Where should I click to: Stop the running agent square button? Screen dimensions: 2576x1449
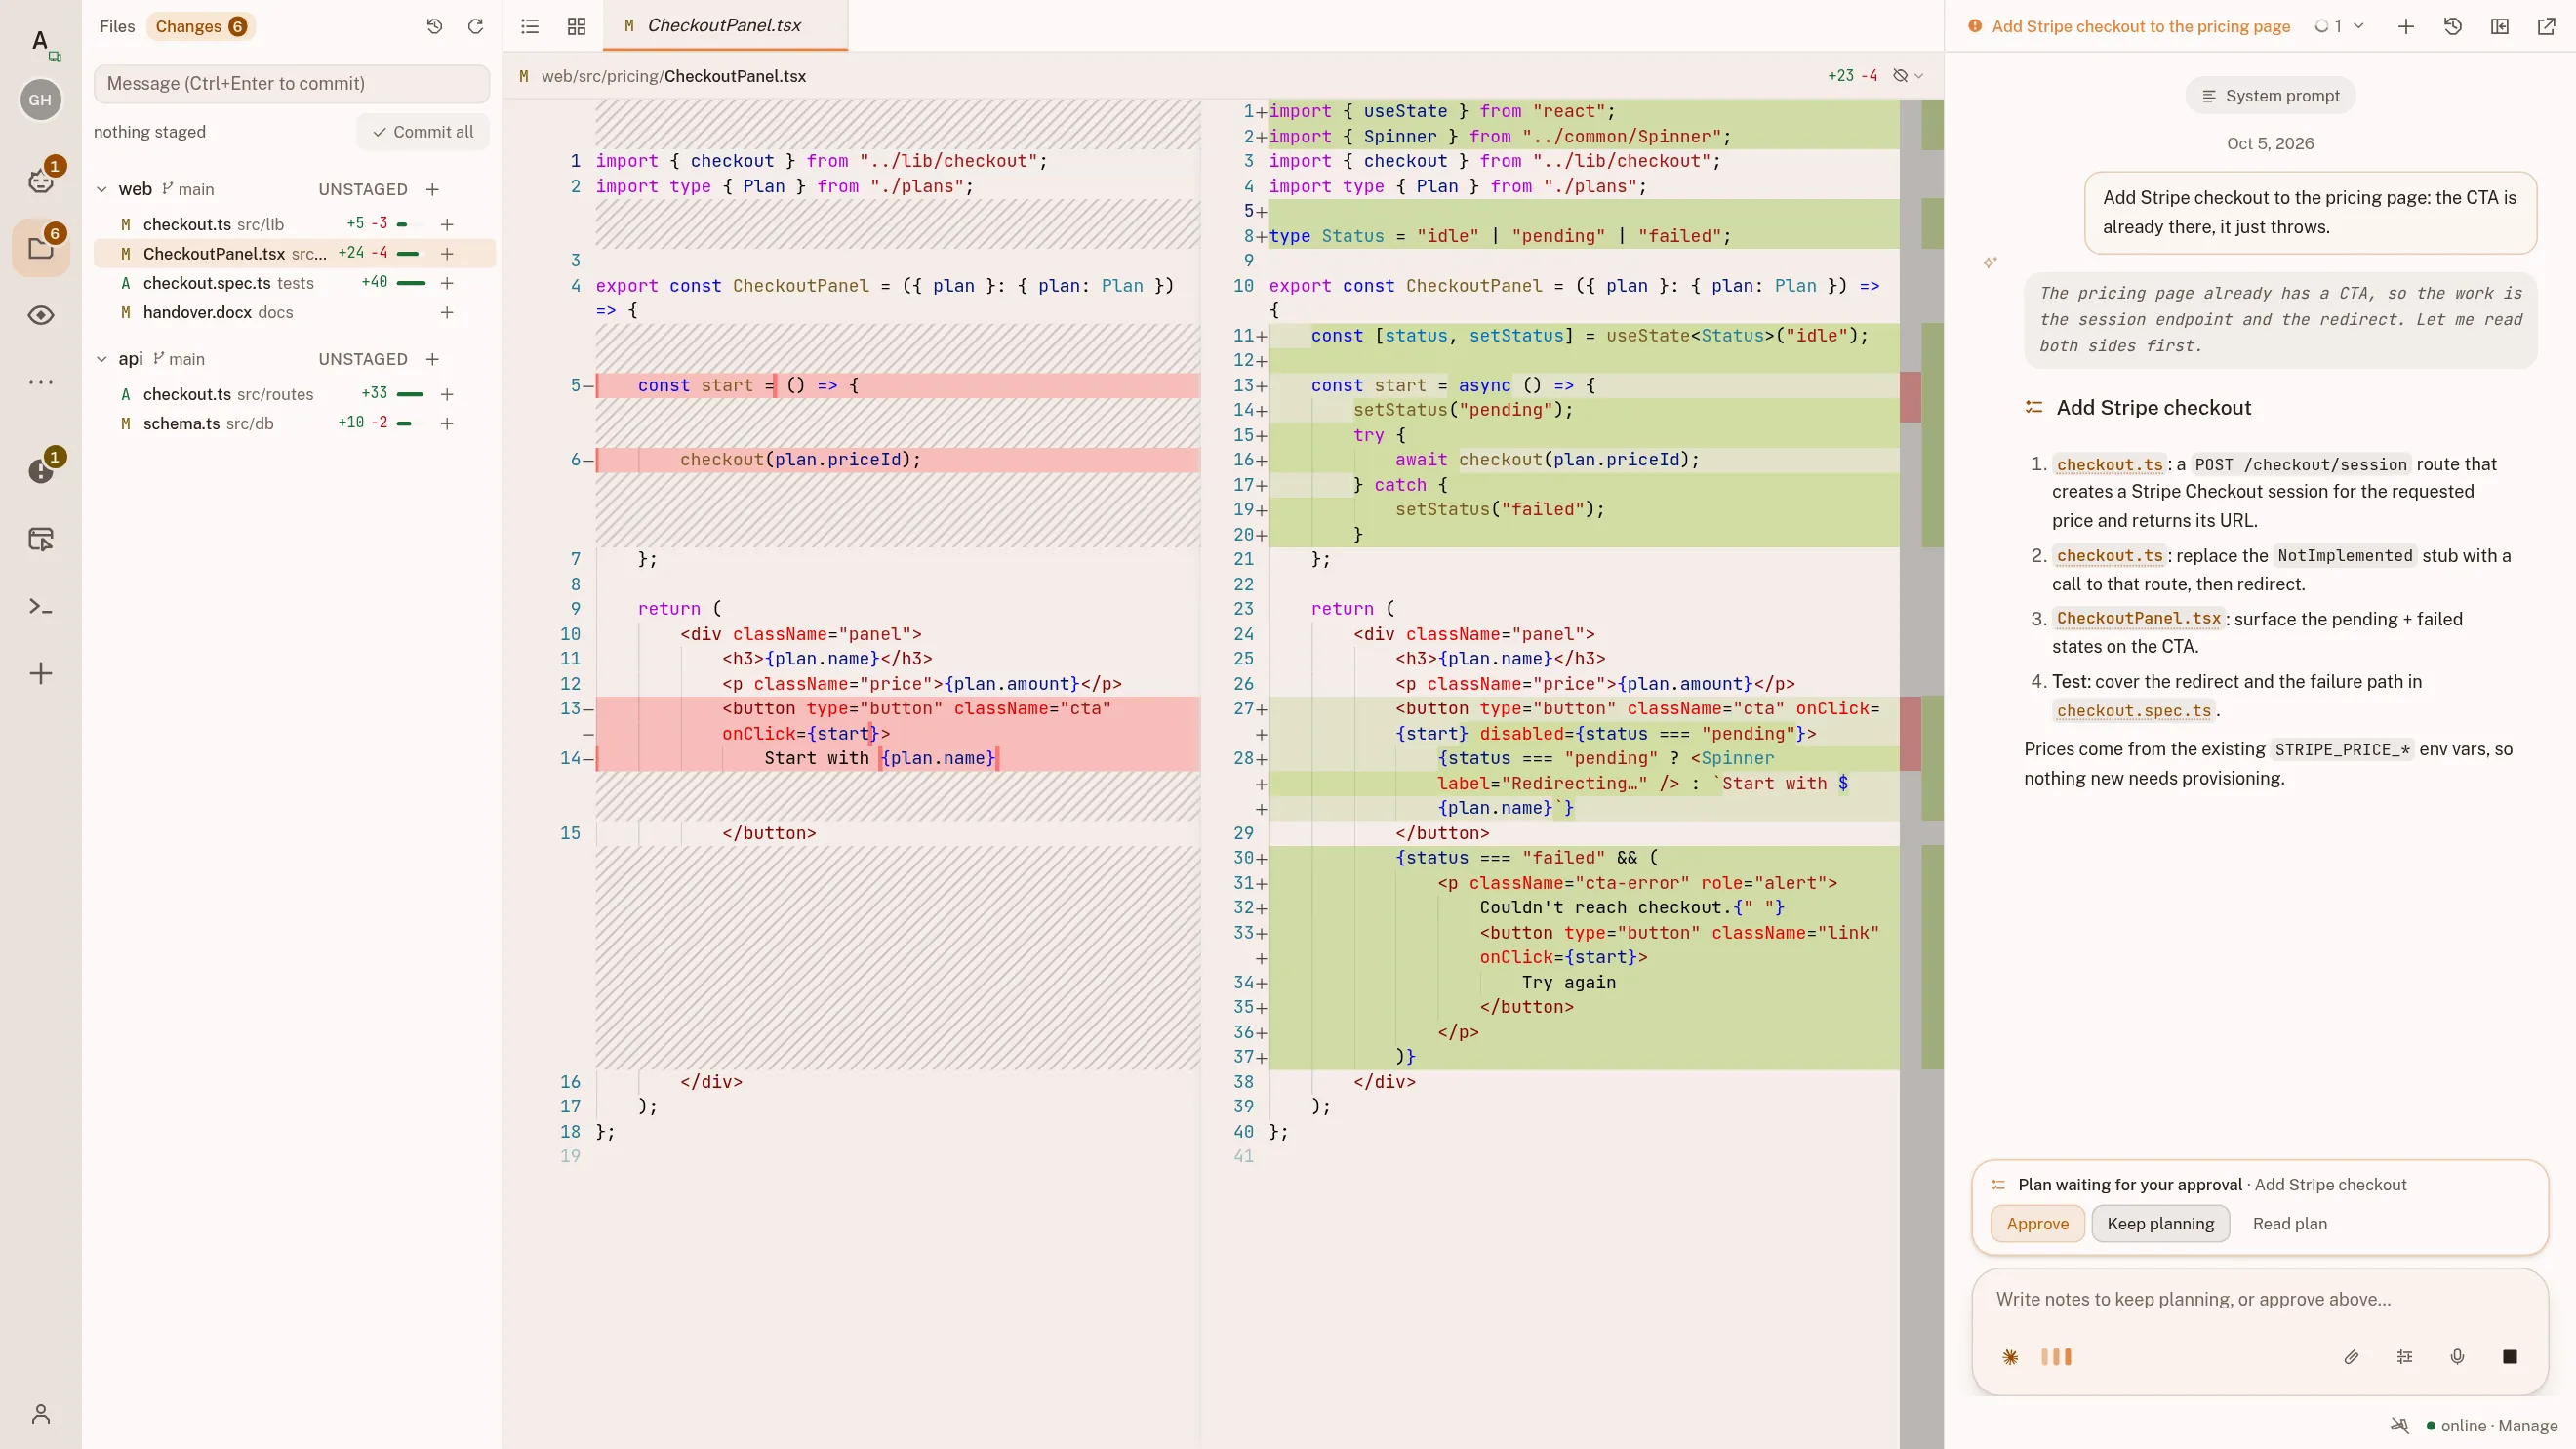pos(2510,1356)
